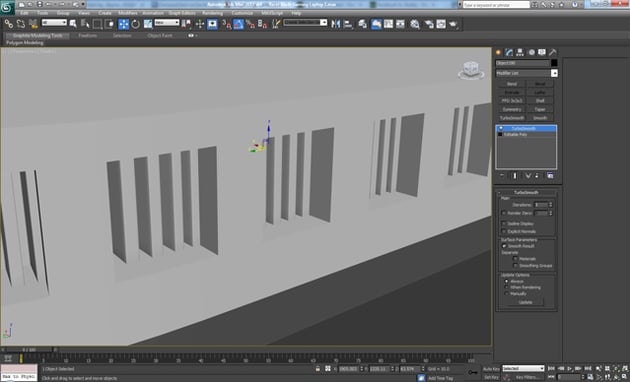Toggle Pin Stack icon below modifier stack
Viewport: 630px width, 382px height.
click(x=502, y=176)
